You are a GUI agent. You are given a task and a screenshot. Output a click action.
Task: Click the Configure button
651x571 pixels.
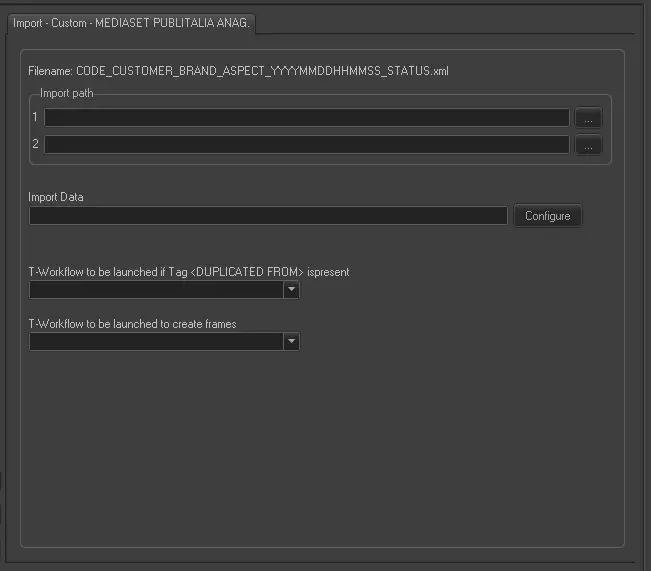[x=547, y=216]
